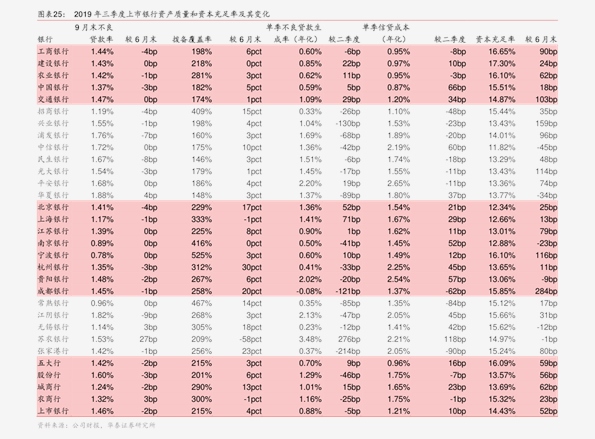Image resolution: width=595 pixels, height=439 pixels.
Task: Select the 贵阳银行 2.54% value
Action: click(398, 279)
